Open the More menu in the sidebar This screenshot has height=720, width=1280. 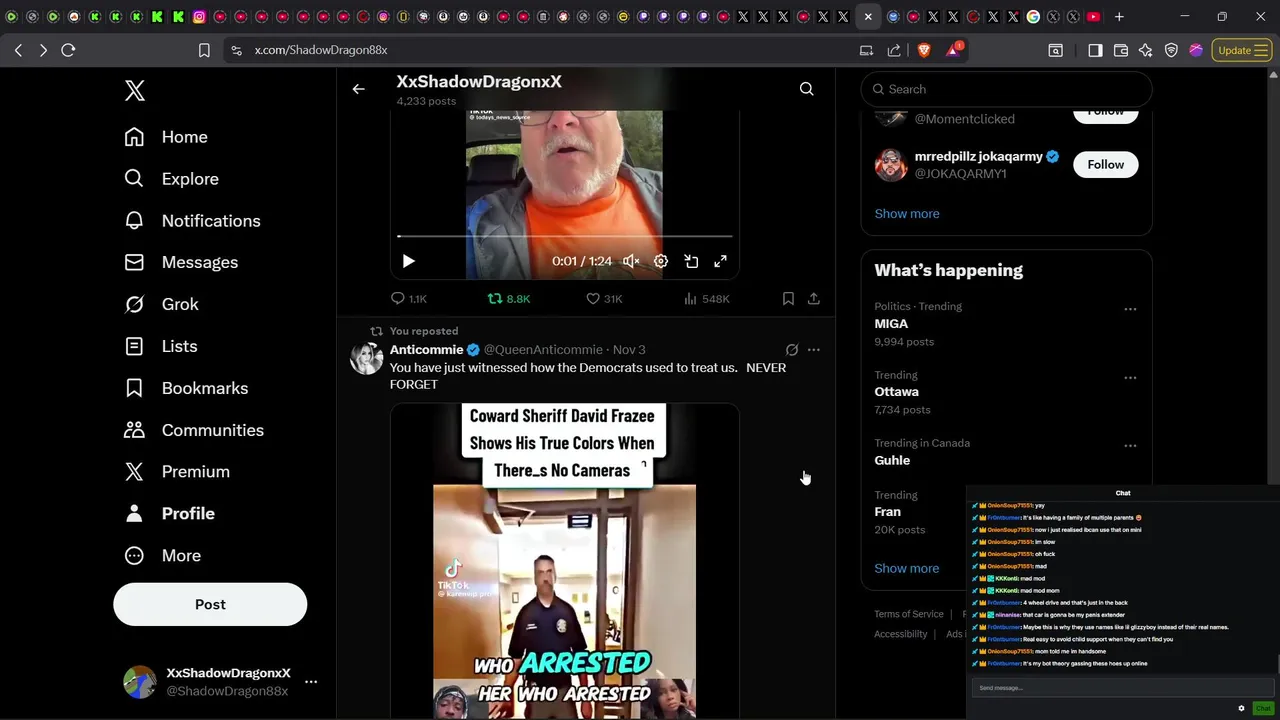pos(162,555)
